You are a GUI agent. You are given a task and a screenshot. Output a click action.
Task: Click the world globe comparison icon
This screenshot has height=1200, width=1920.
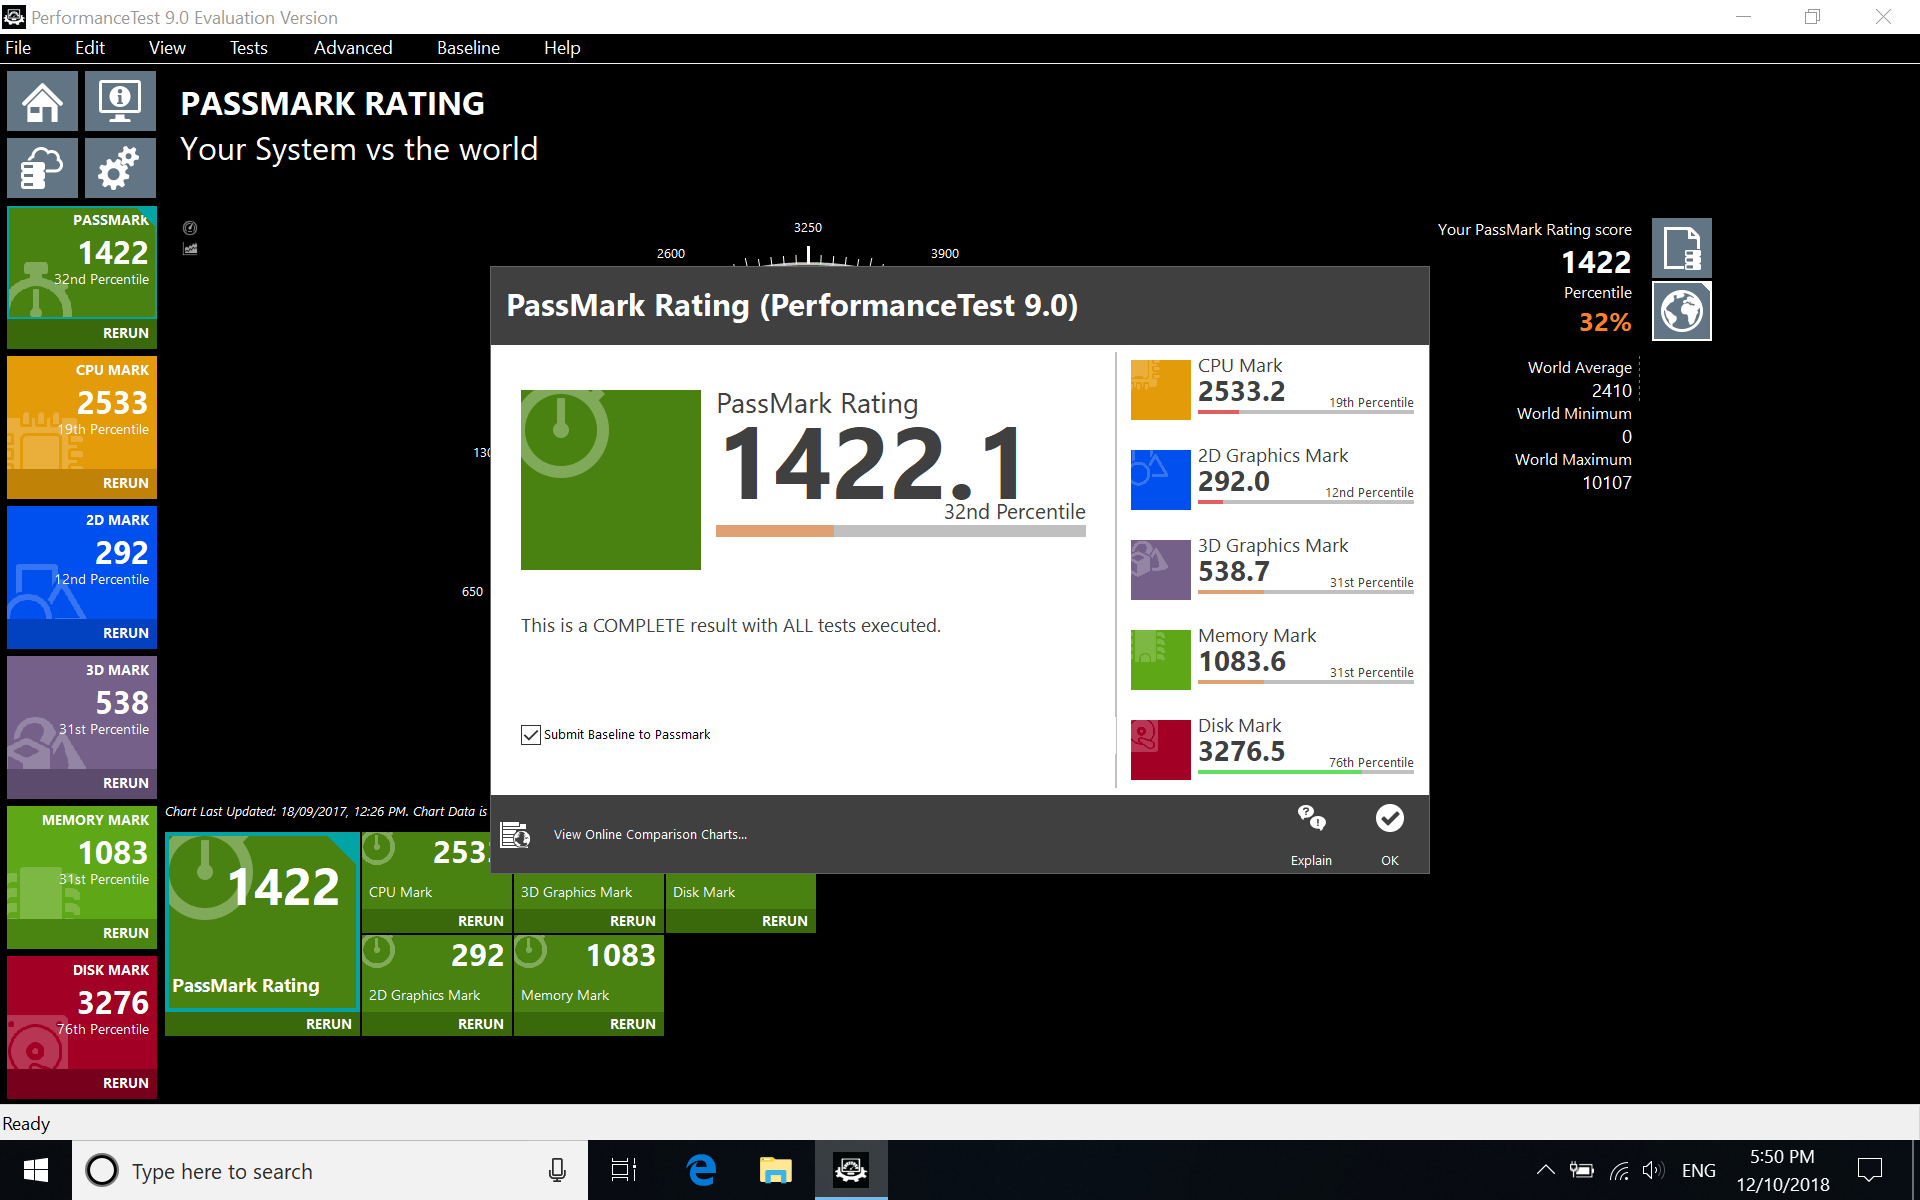[1681, 311]
